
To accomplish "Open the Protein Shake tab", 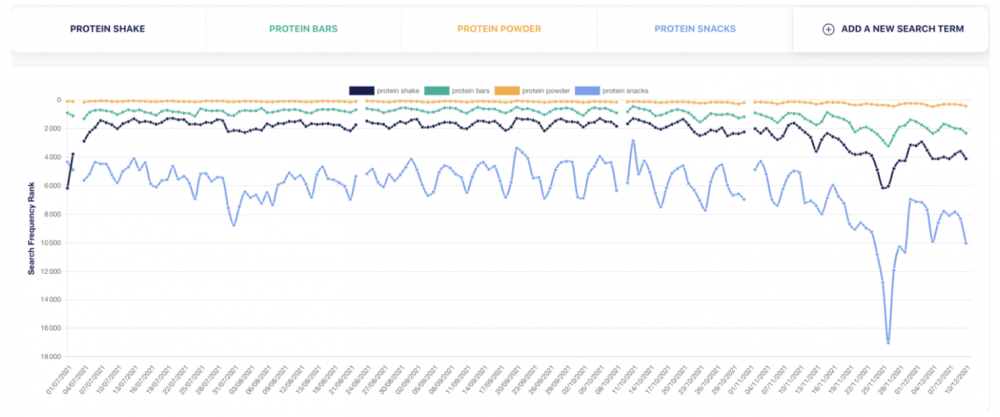I will pyautogui.click(x=108, y=29).
